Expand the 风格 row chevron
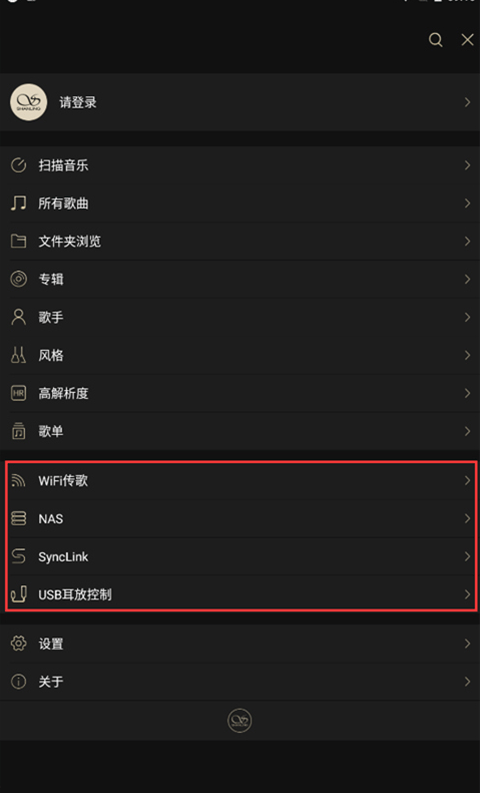The image size is (480, 793). (x=467, y=355)
